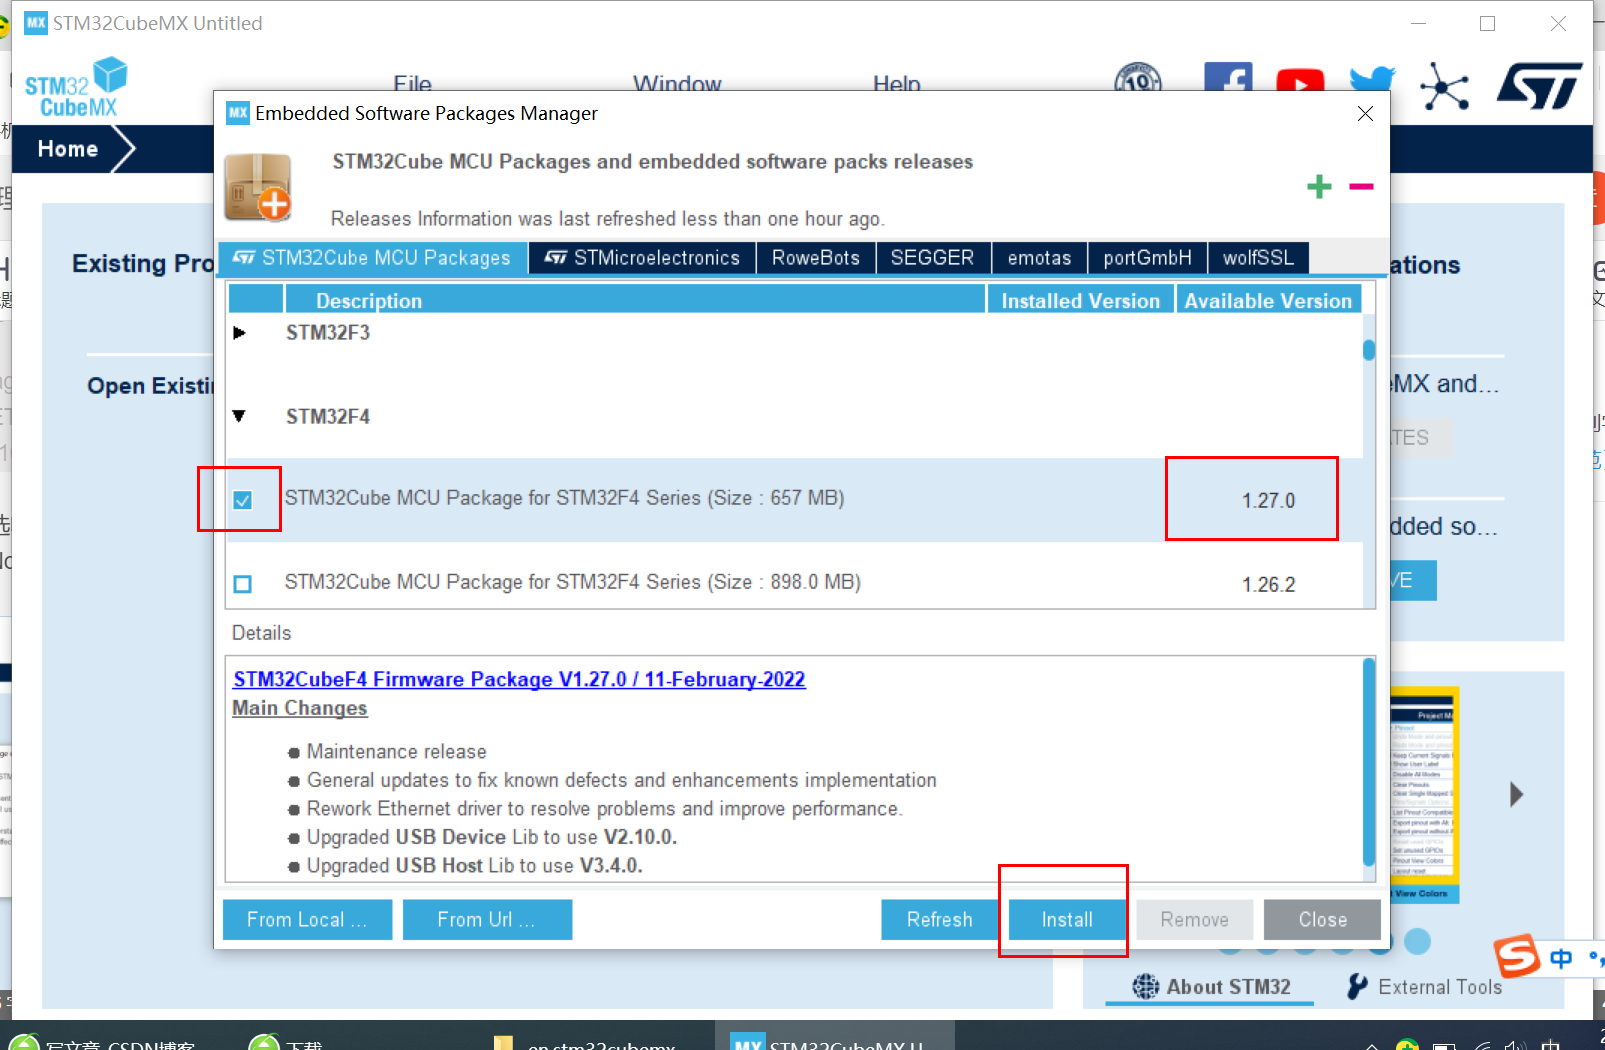This screenshot has width=1605, height=1050.
Task: Click the 1.26.2 available version cell
Action: coord(1268,585)
